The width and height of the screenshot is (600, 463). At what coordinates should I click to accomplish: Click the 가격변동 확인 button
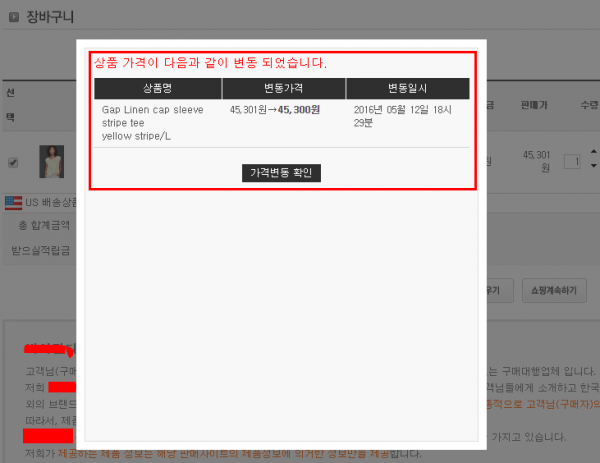tap(281, 173)
